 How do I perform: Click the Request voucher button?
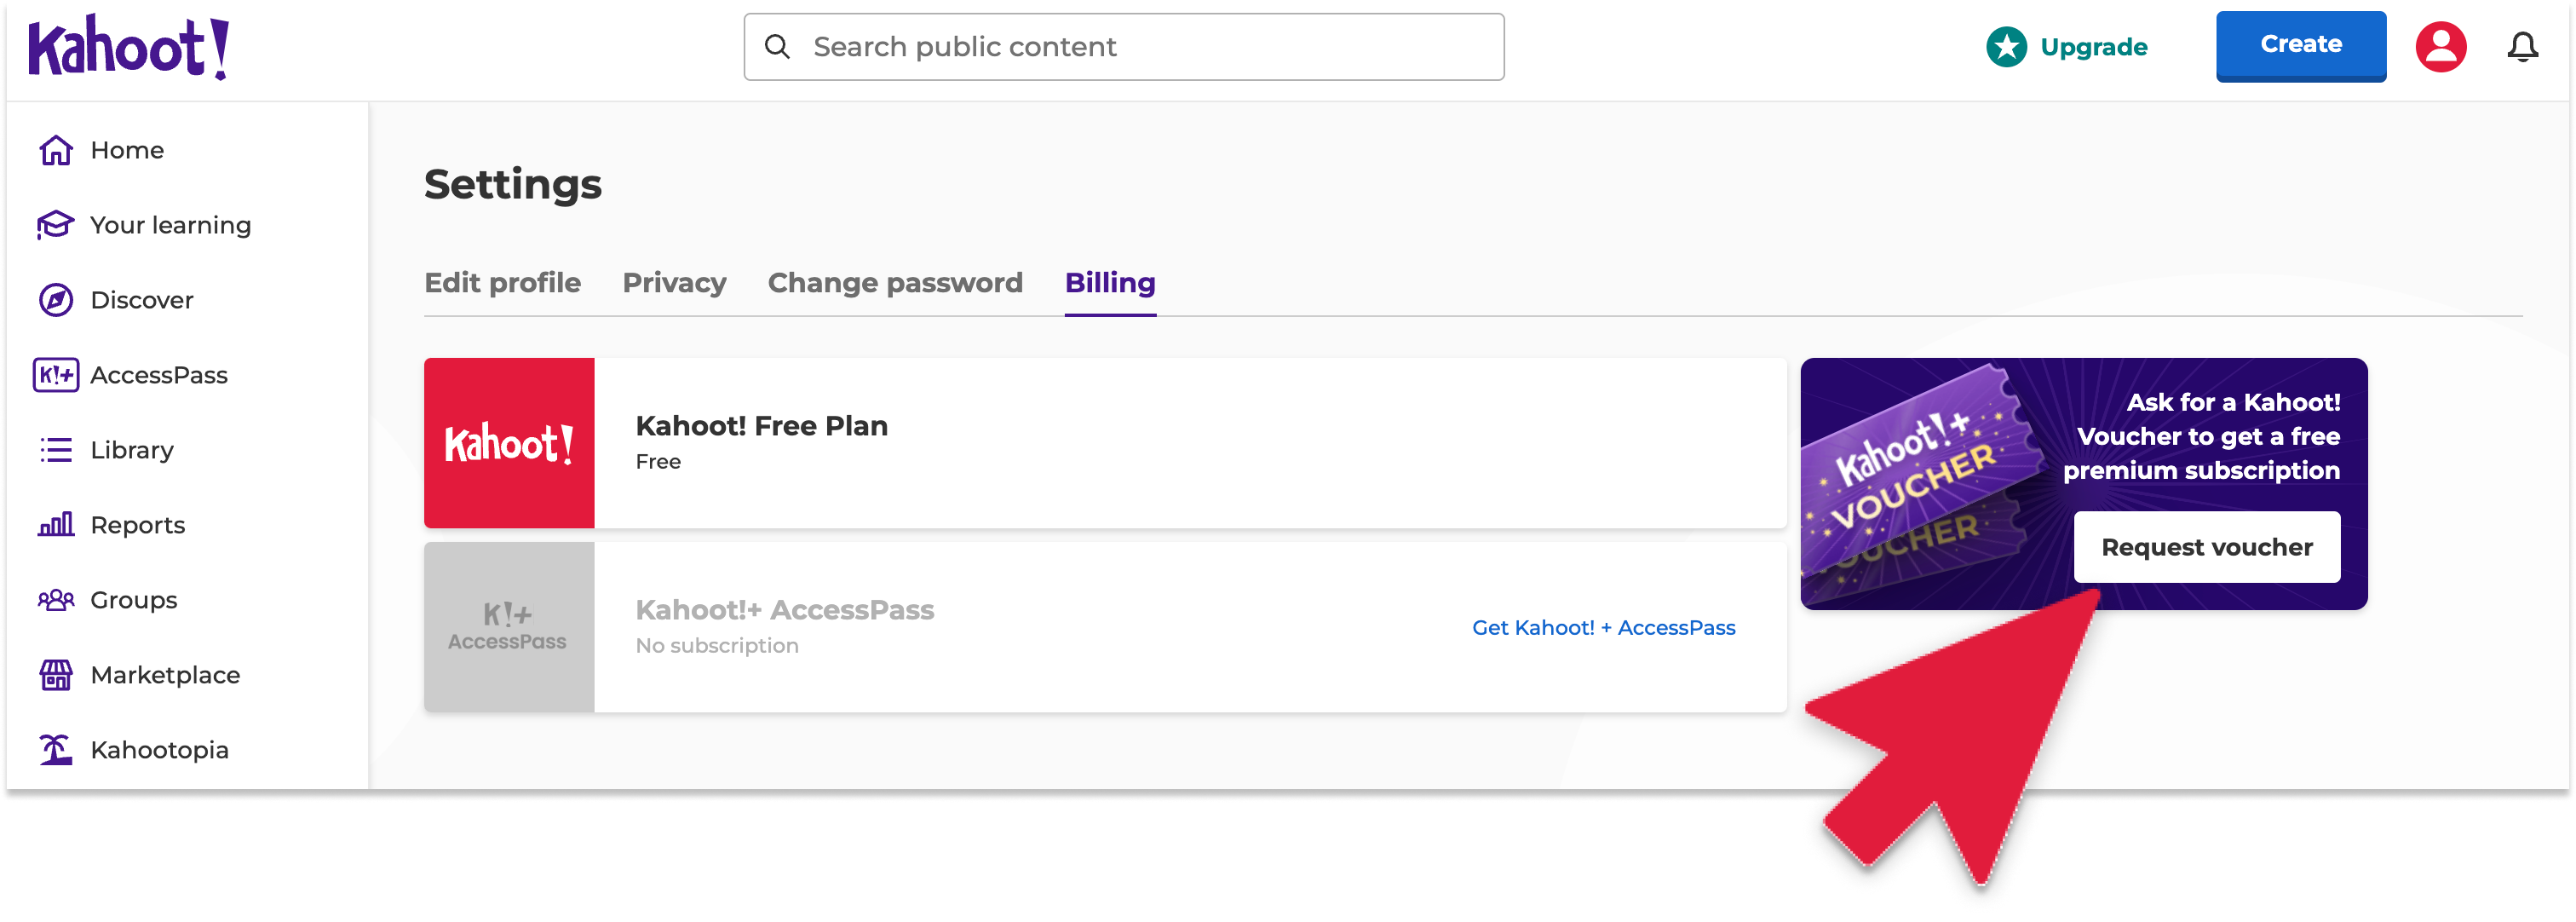pos(2206,547)
